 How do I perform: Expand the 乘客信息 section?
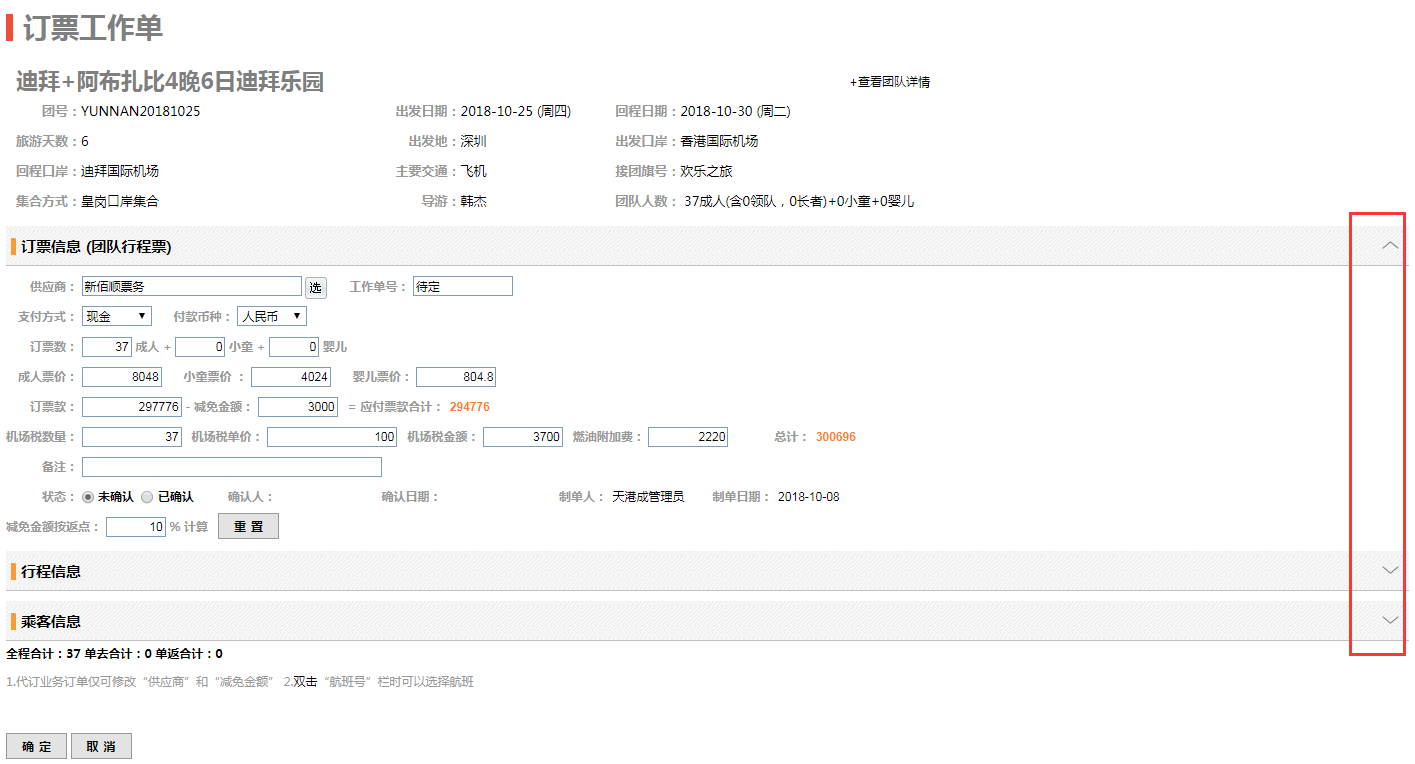(x=1389, y=620)
